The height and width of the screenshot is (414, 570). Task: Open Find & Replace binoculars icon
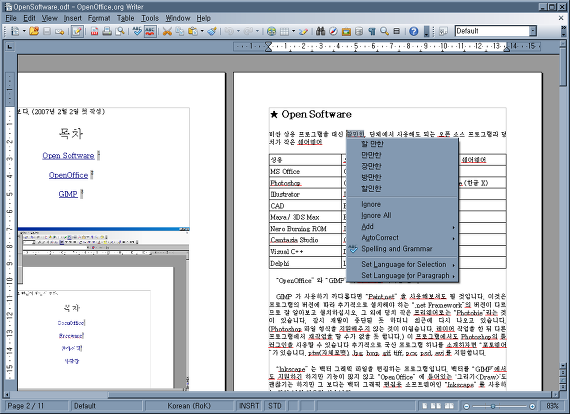coord(320,32)
